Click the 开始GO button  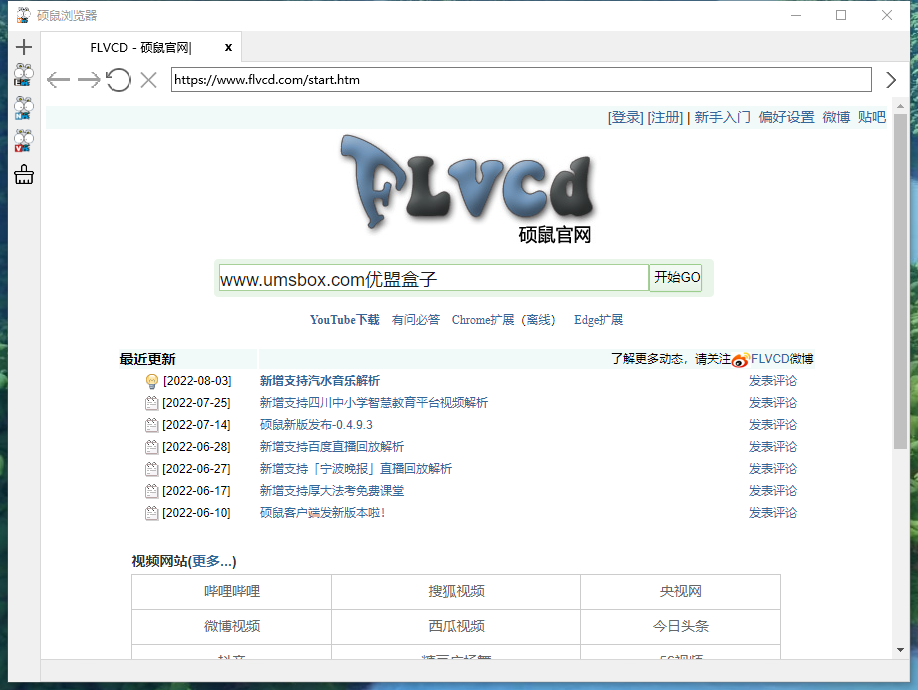click(x=676, y=277)
